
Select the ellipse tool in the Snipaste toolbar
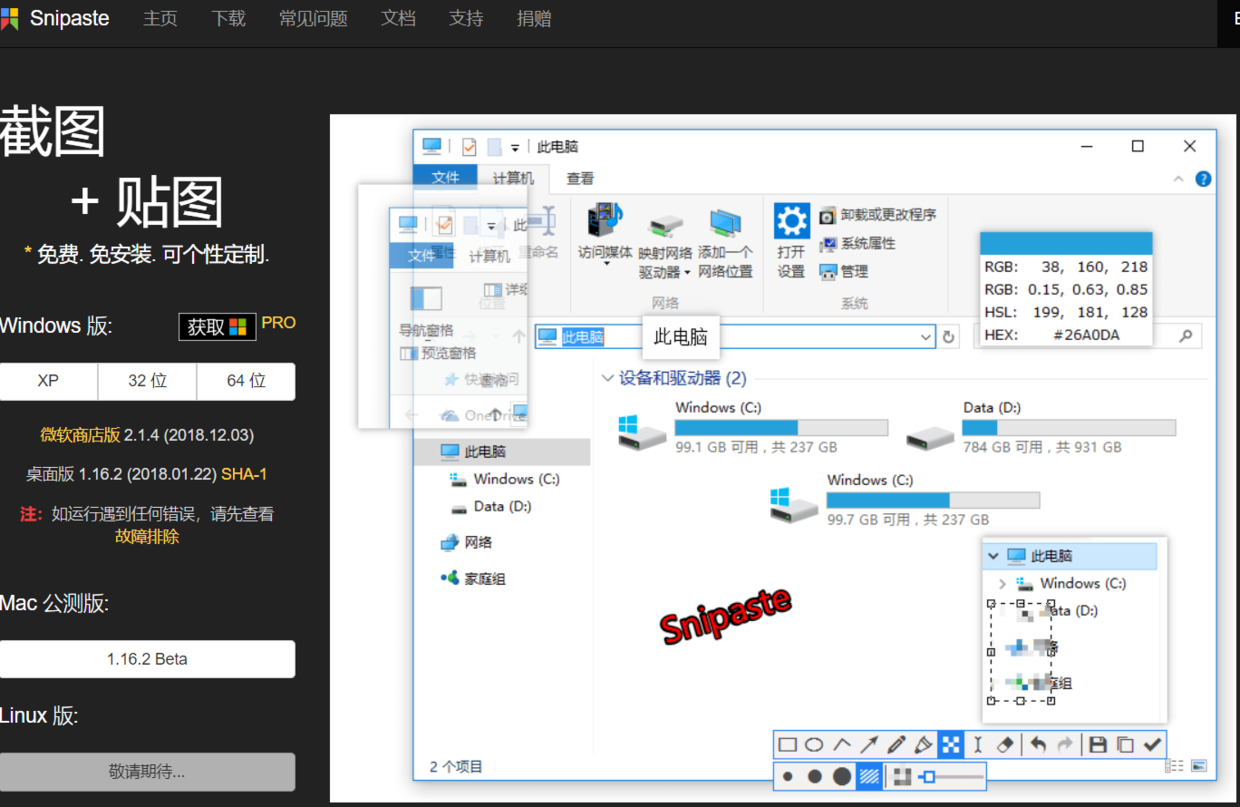point(815,744)
